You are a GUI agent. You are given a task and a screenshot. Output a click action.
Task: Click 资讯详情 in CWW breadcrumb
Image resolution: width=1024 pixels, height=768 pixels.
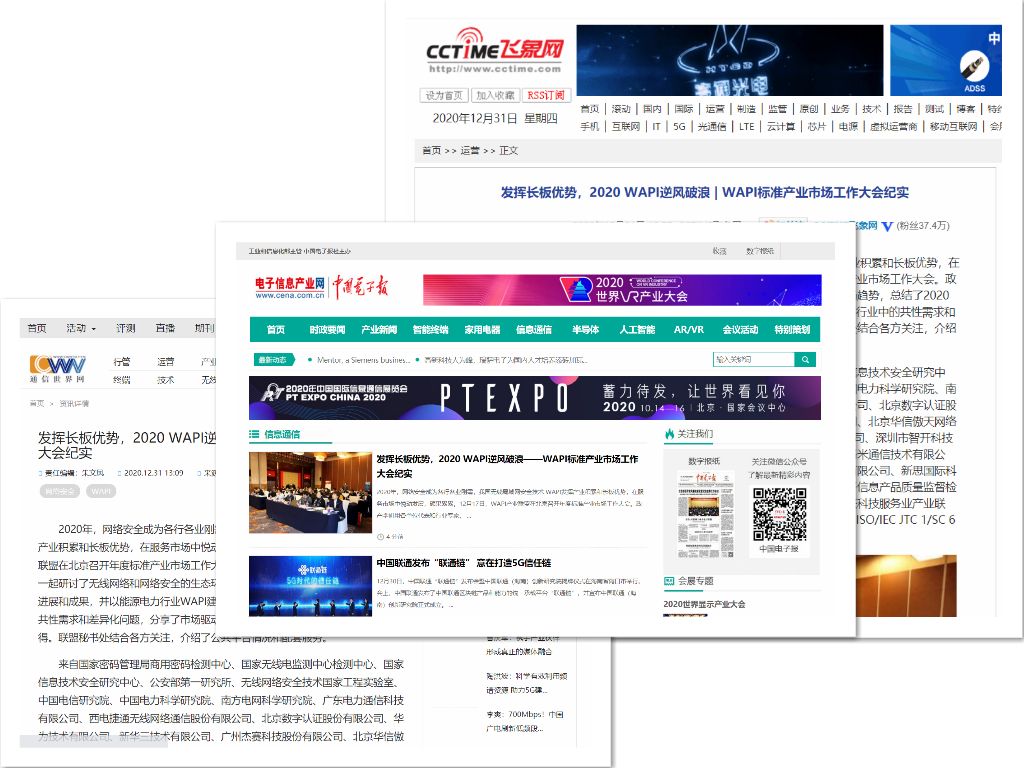click(x=74, y=404)
